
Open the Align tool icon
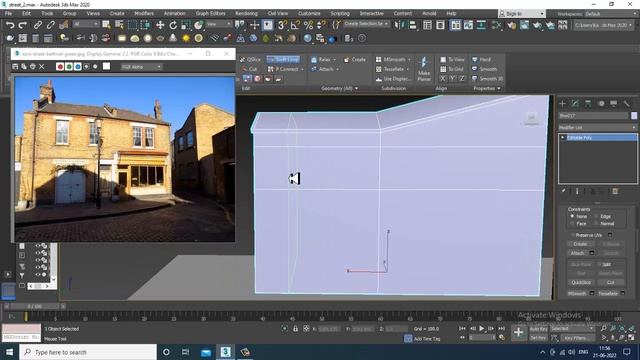[413, 25]
